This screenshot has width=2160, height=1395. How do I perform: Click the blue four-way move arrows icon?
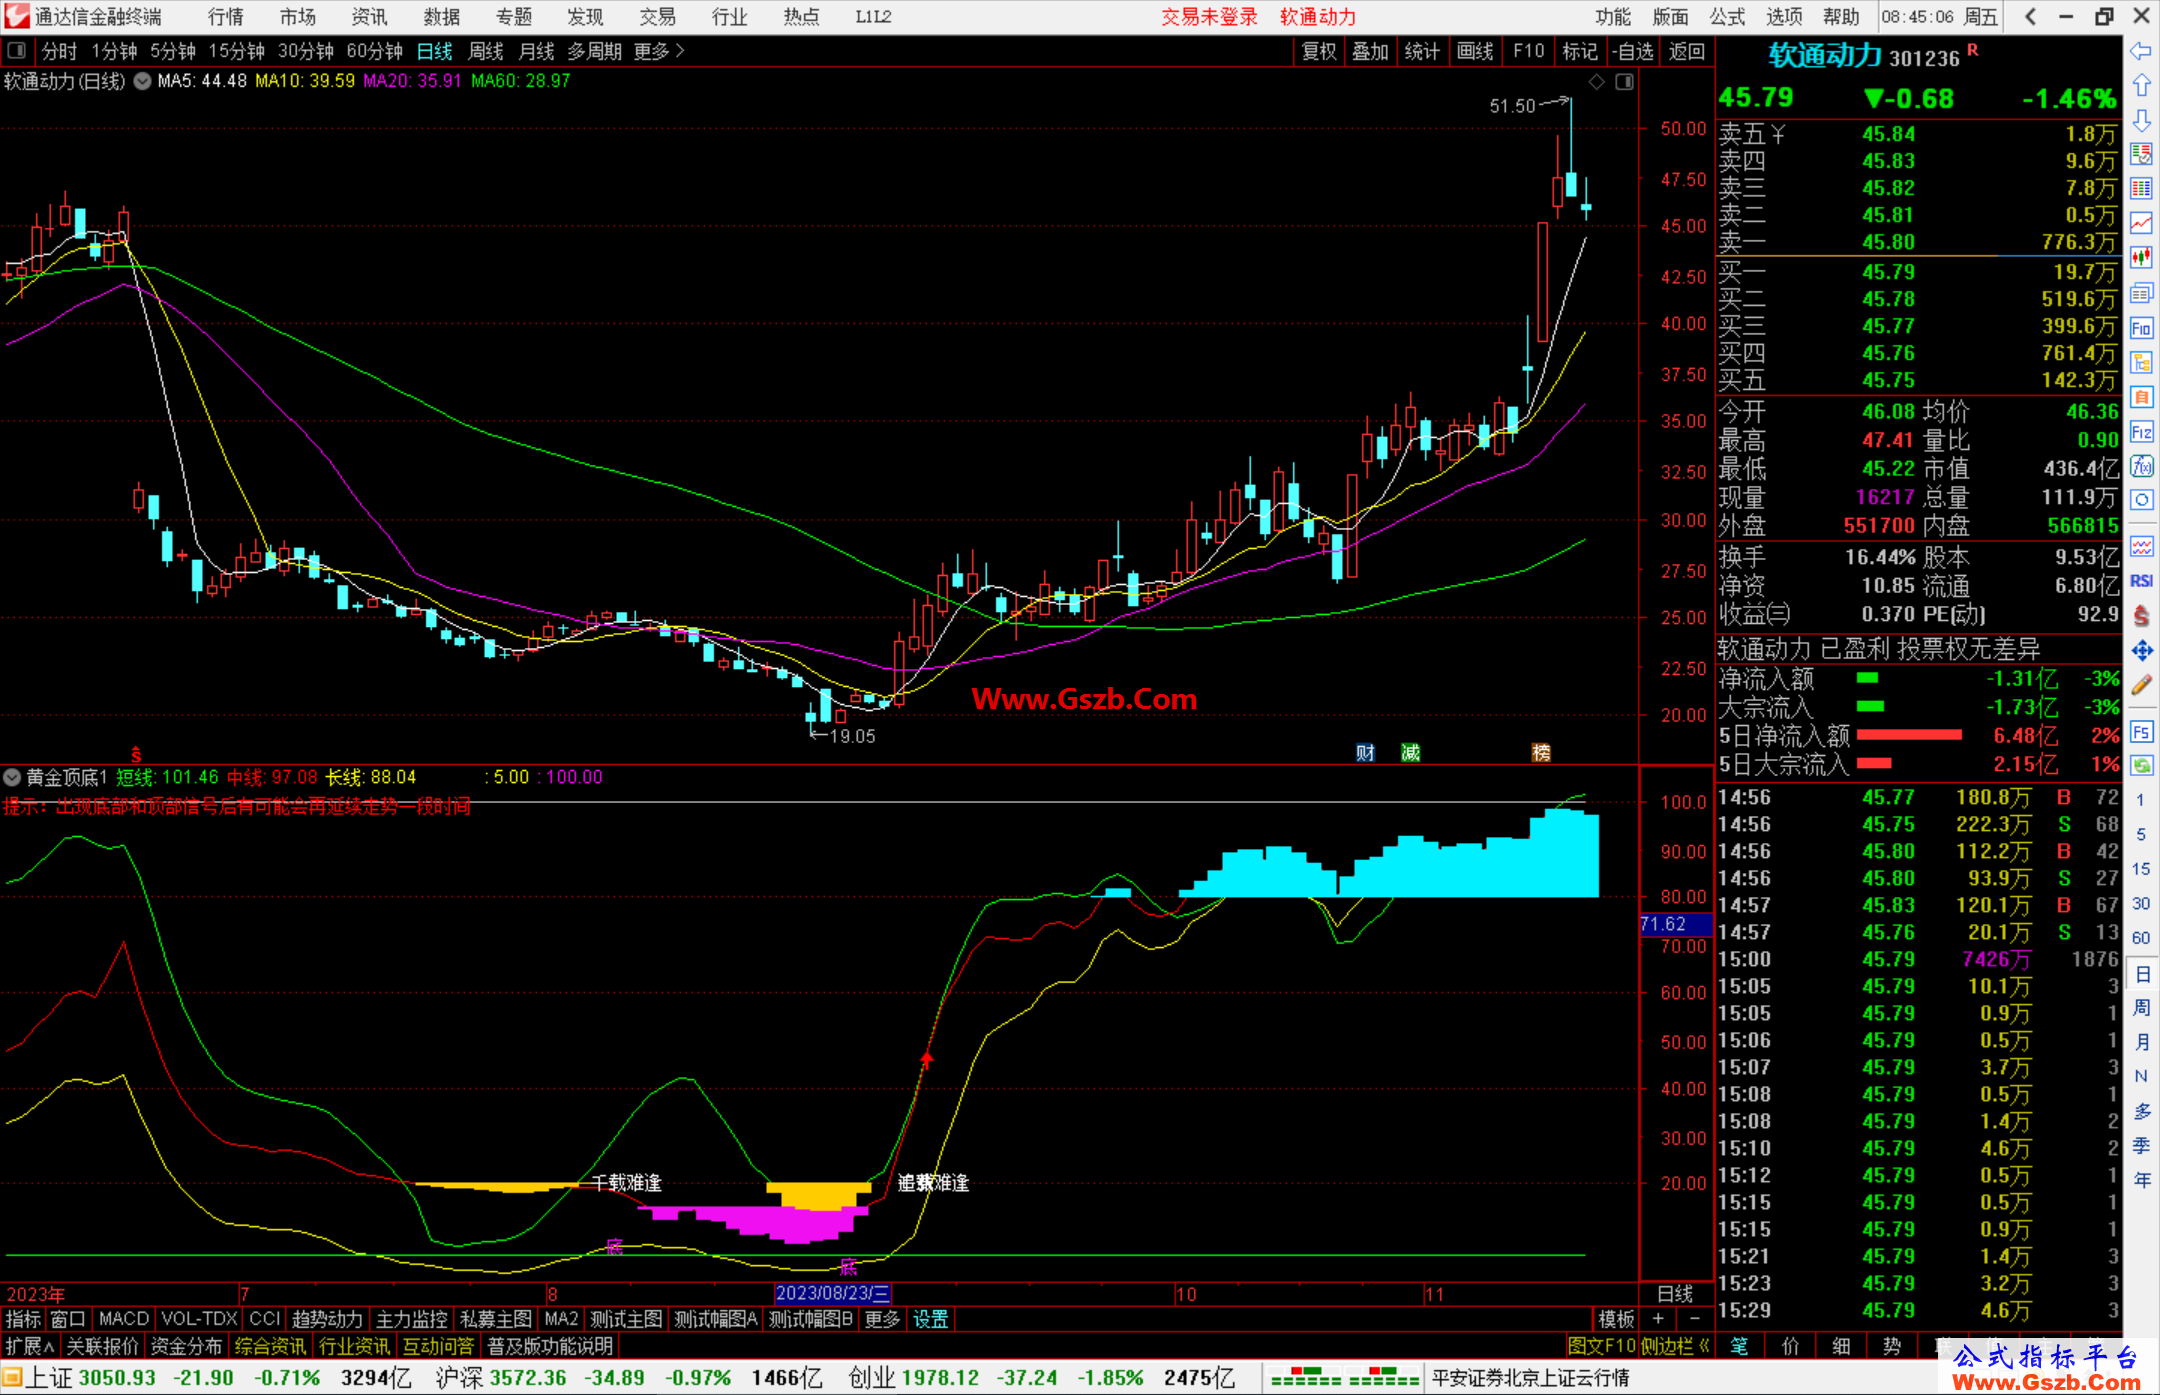point(2141,650)
